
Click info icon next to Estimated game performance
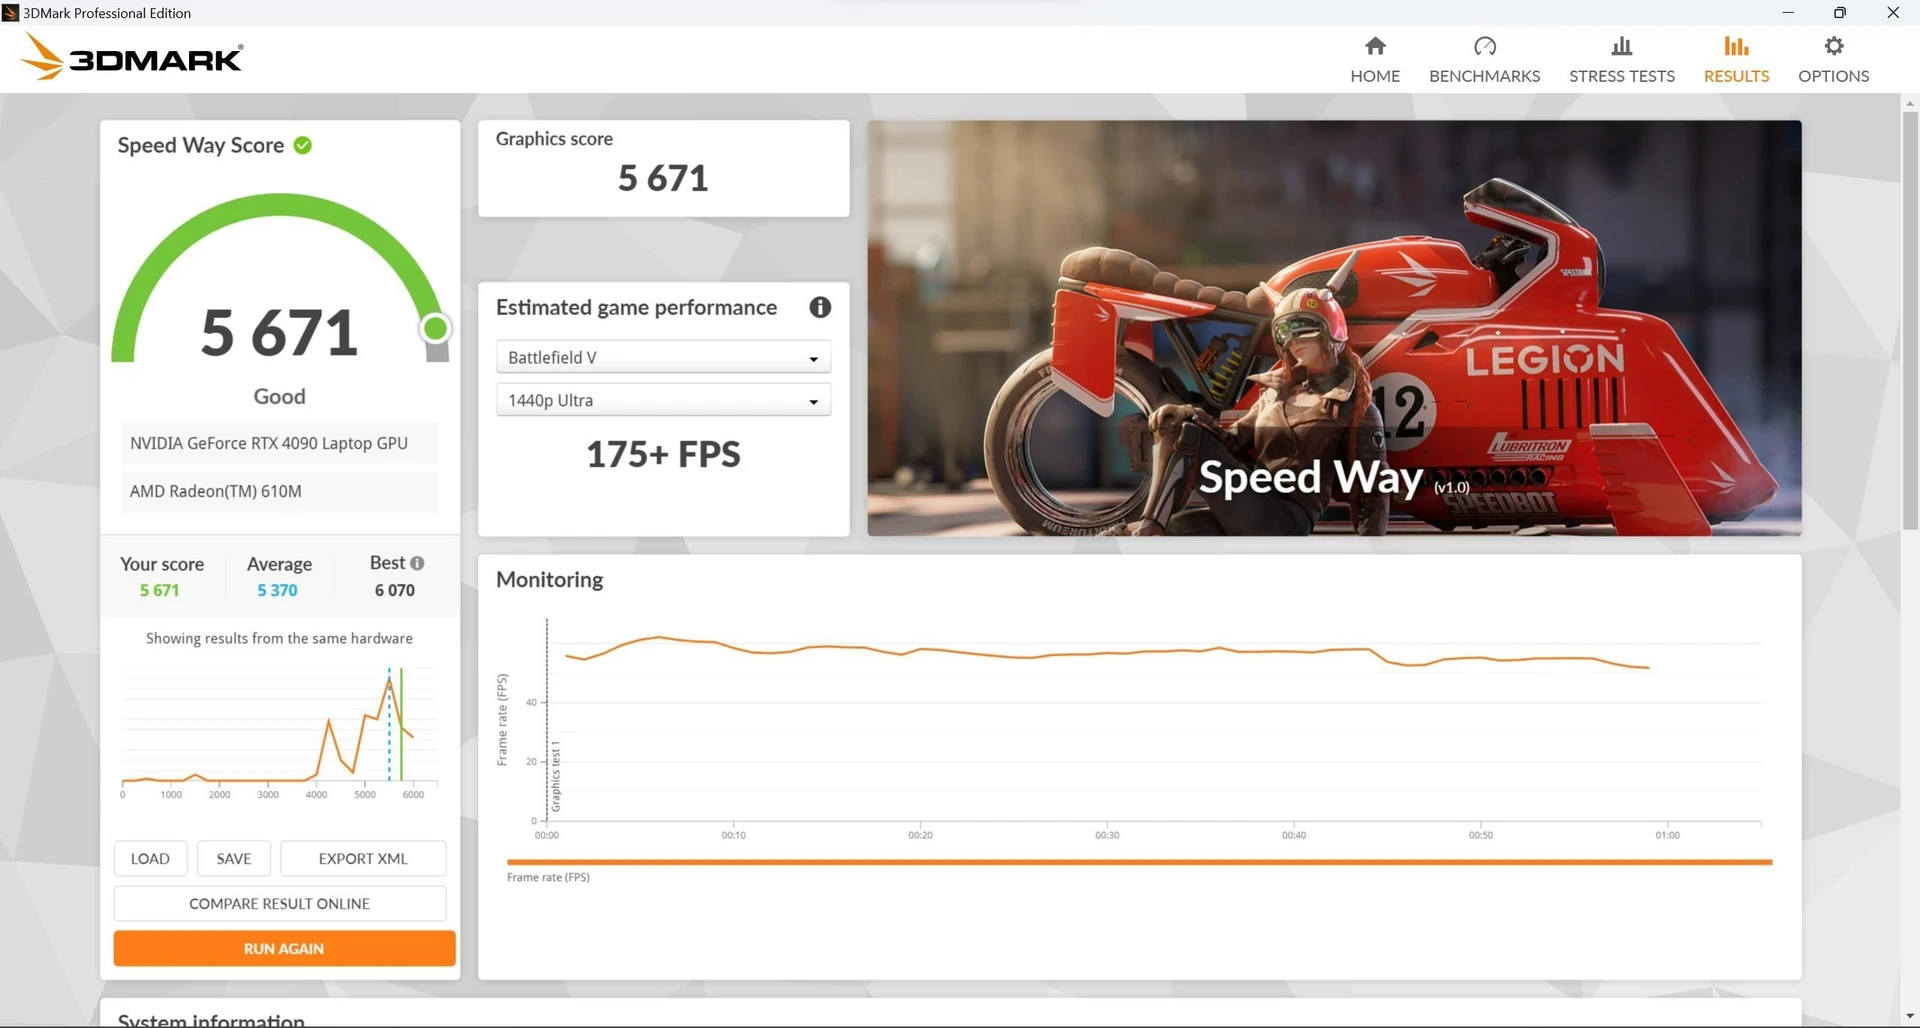click(820, 307)
